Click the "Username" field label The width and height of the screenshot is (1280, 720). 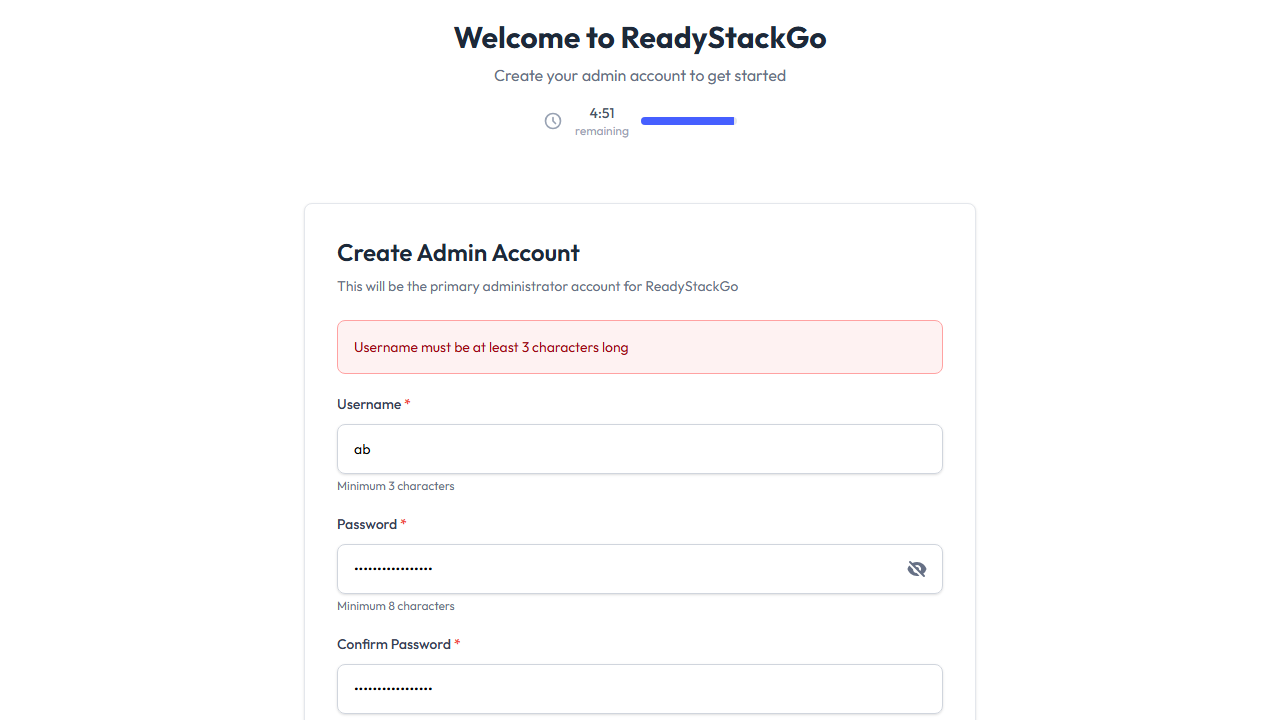pos(369,404)
